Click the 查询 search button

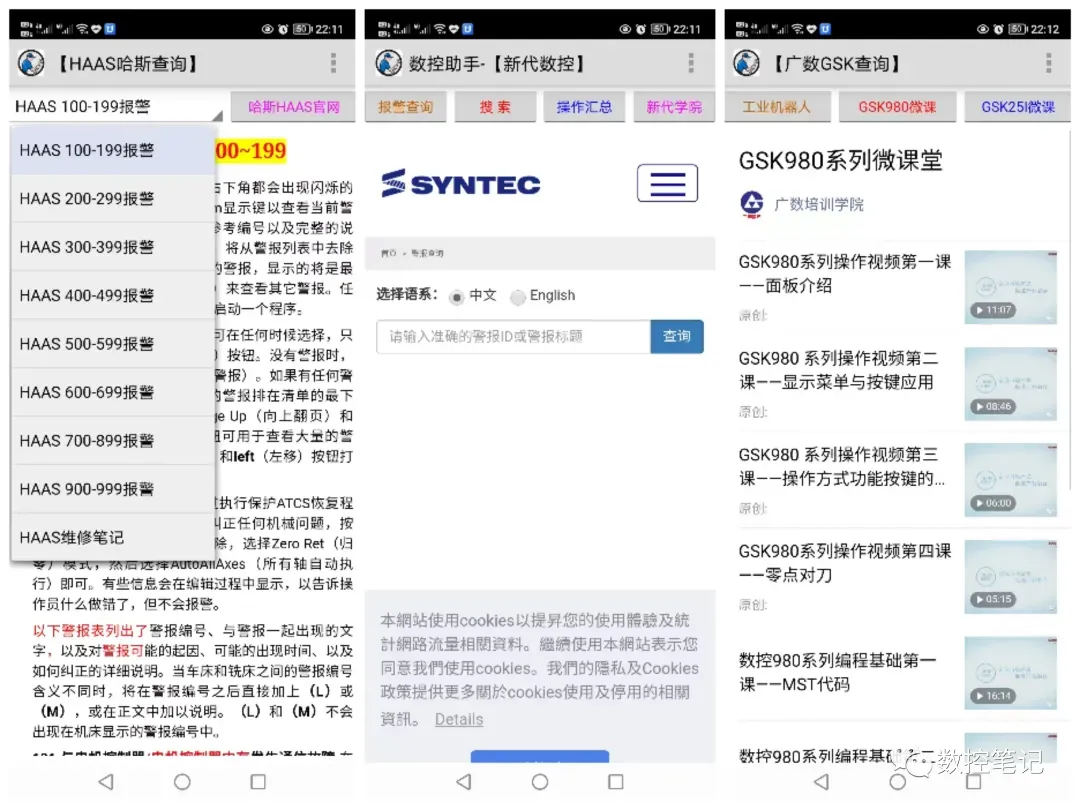point(676,336)
